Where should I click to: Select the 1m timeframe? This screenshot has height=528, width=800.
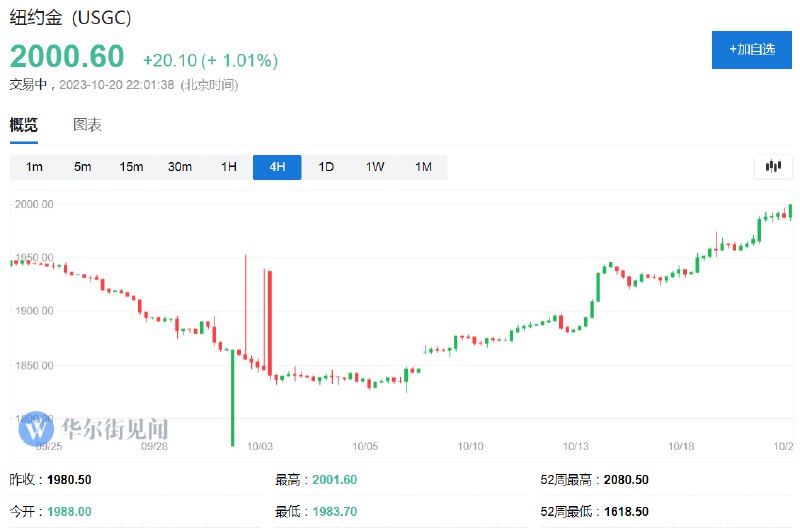tap(34, 167)
